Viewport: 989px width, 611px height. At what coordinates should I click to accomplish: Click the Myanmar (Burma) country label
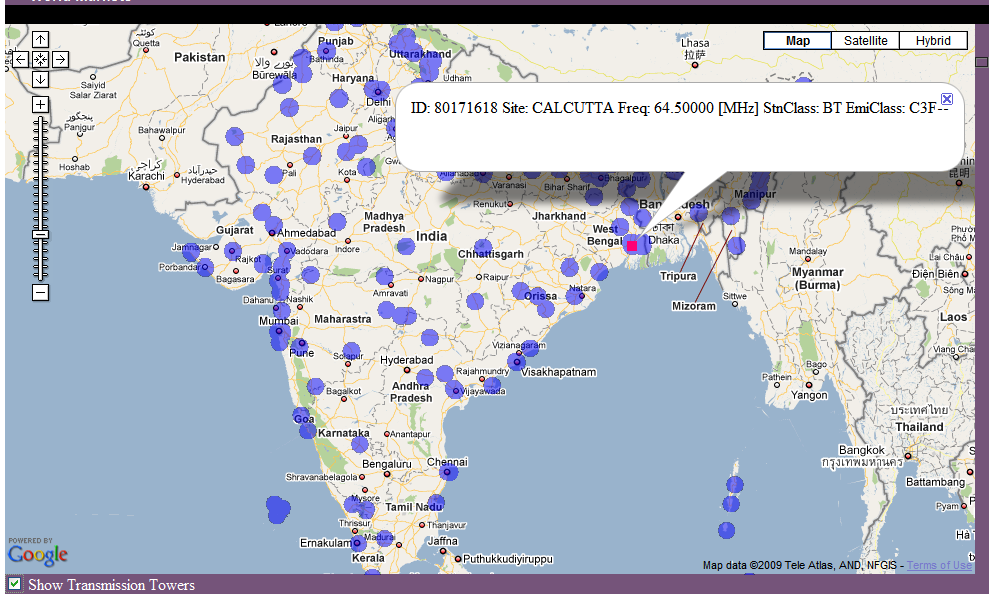817,279
